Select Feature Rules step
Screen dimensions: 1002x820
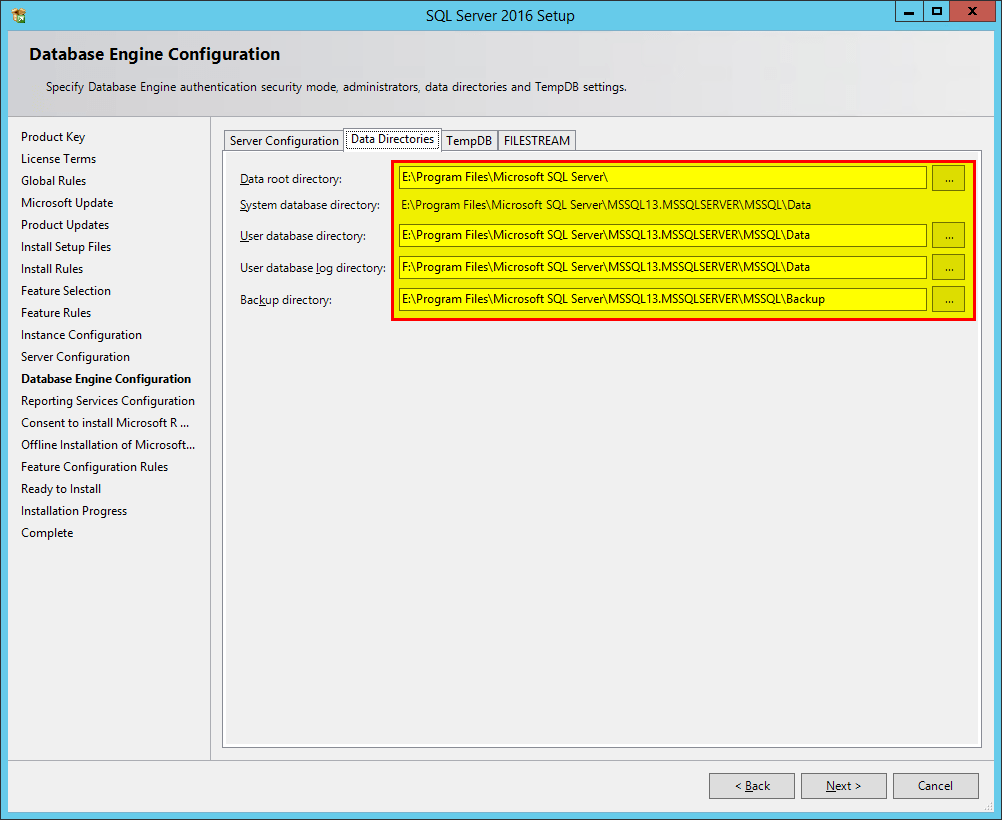click(x=56, y=313)
